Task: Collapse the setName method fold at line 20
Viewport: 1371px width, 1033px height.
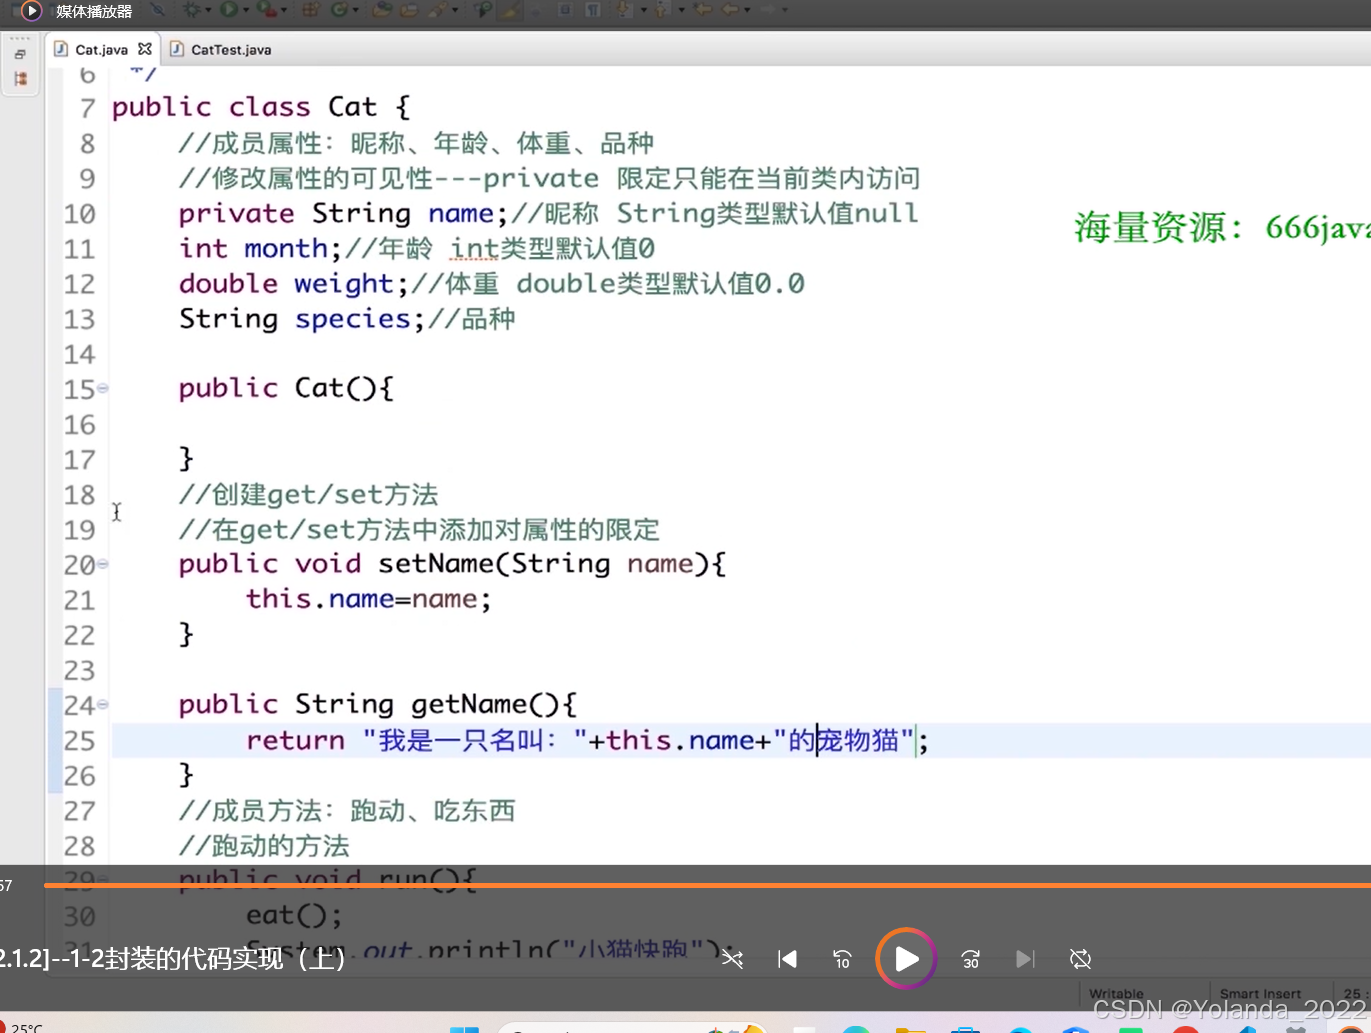Action: [103, 564]
